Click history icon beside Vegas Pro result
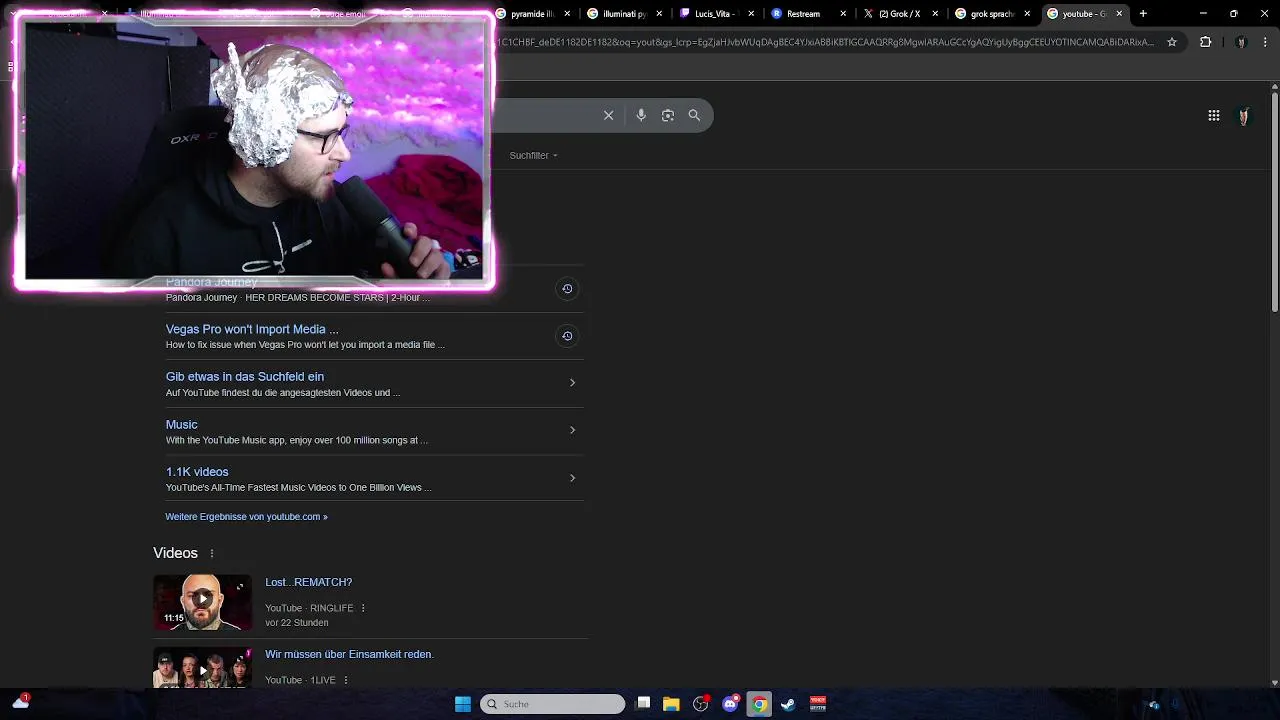Viewport: 1280px width, 720px height. tap(567, 336)
